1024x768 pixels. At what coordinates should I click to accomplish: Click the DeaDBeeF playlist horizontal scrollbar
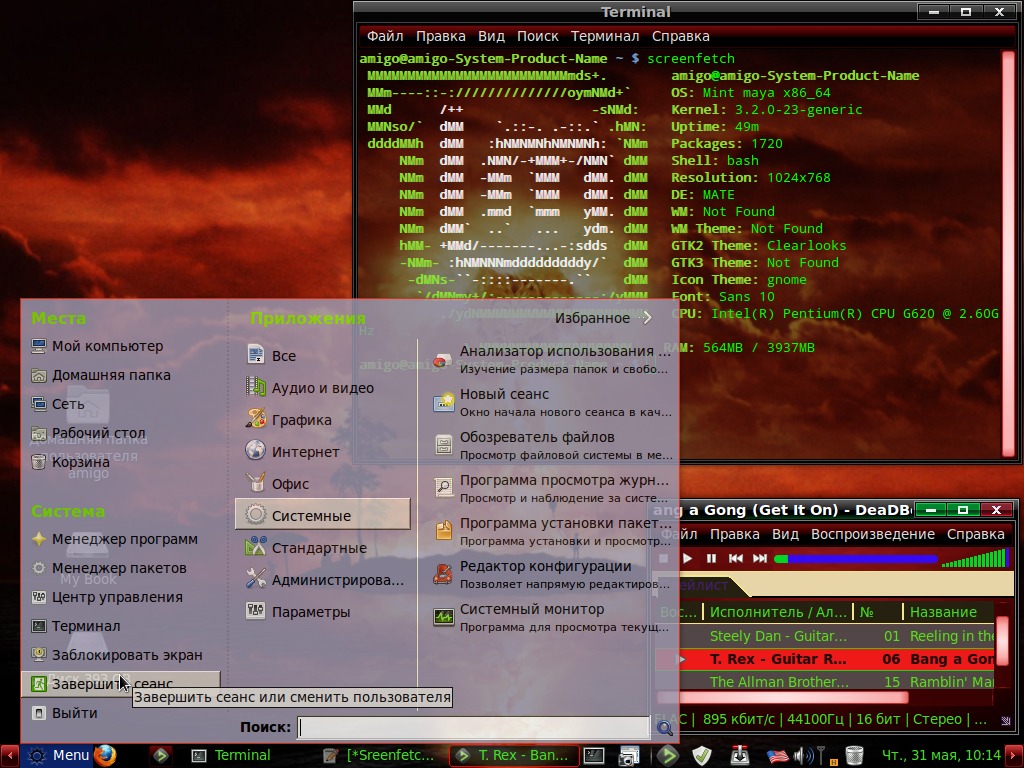tap(783, 698)
